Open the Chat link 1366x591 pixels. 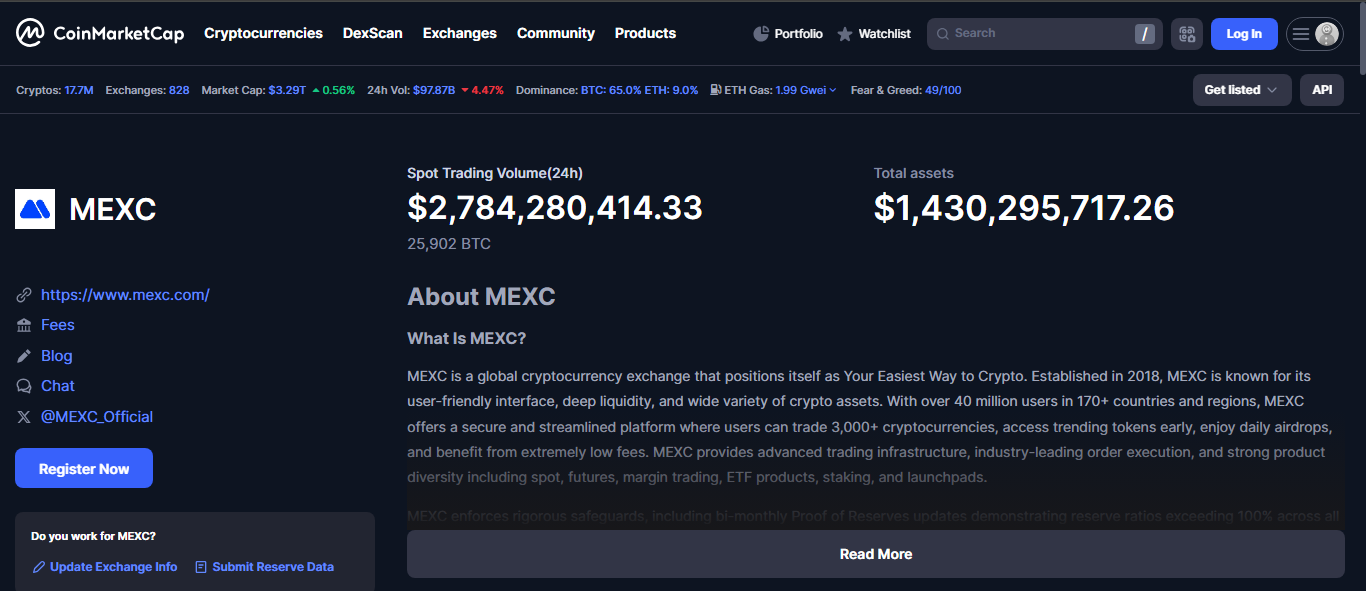tap(58, 386)
